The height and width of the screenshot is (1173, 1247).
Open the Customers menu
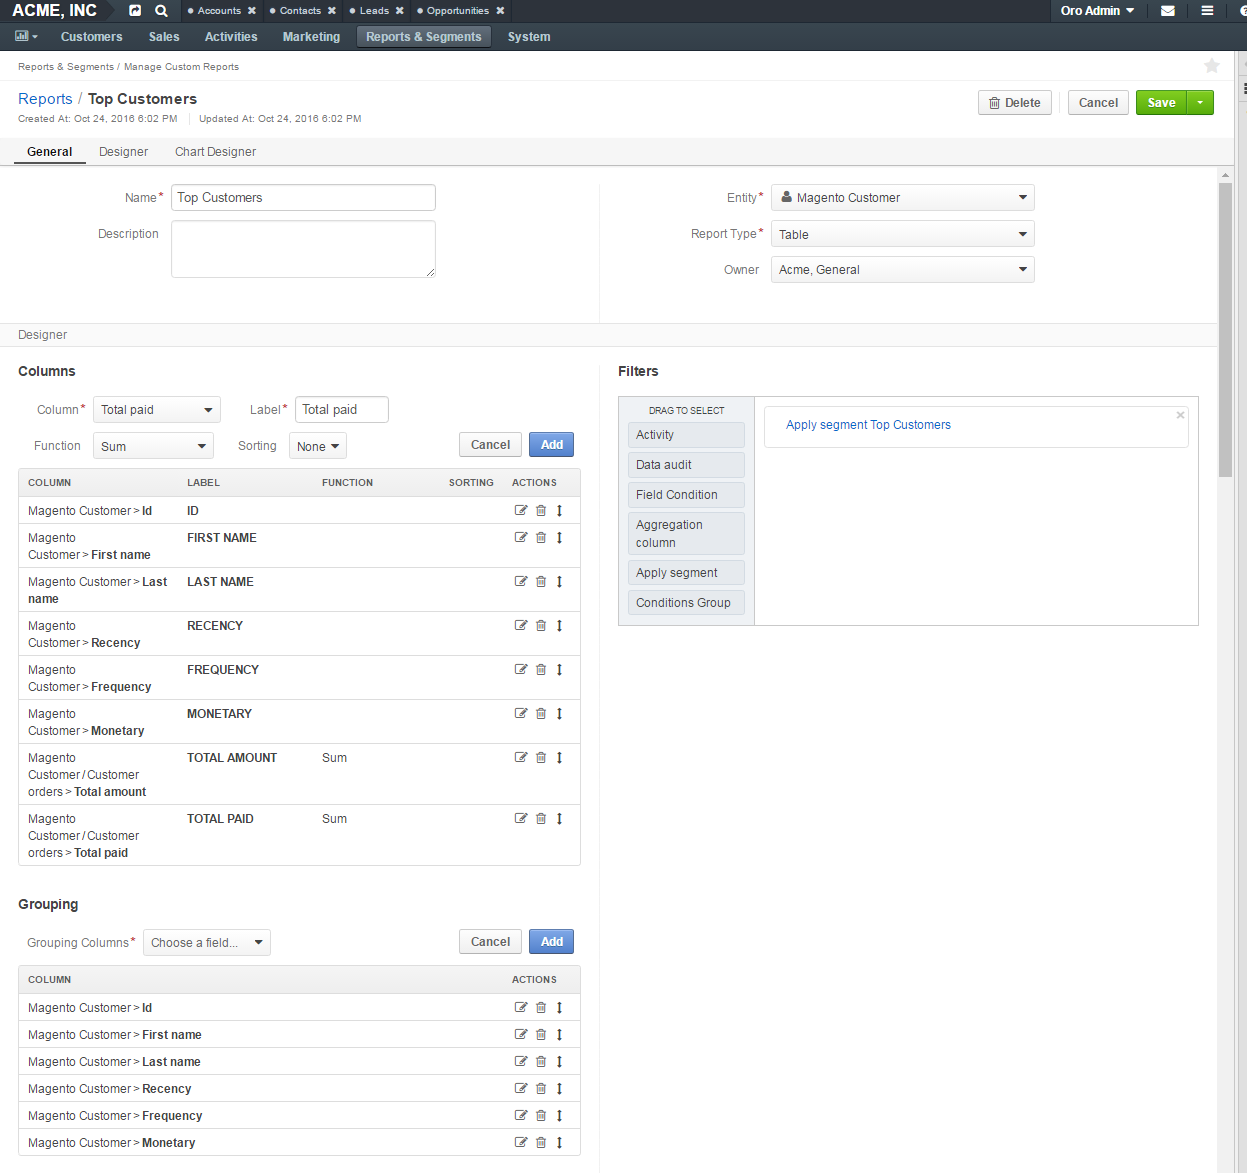pyautogui.click(x=92, y=37)
